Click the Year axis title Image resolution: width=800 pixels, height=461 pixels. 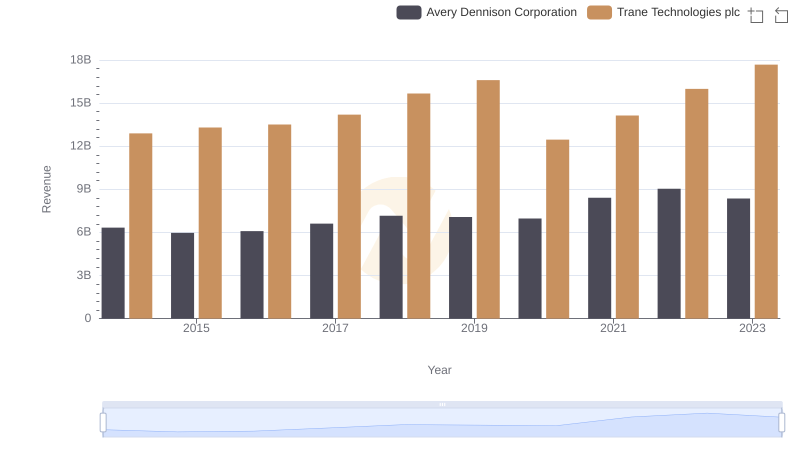tap(440, 370)
